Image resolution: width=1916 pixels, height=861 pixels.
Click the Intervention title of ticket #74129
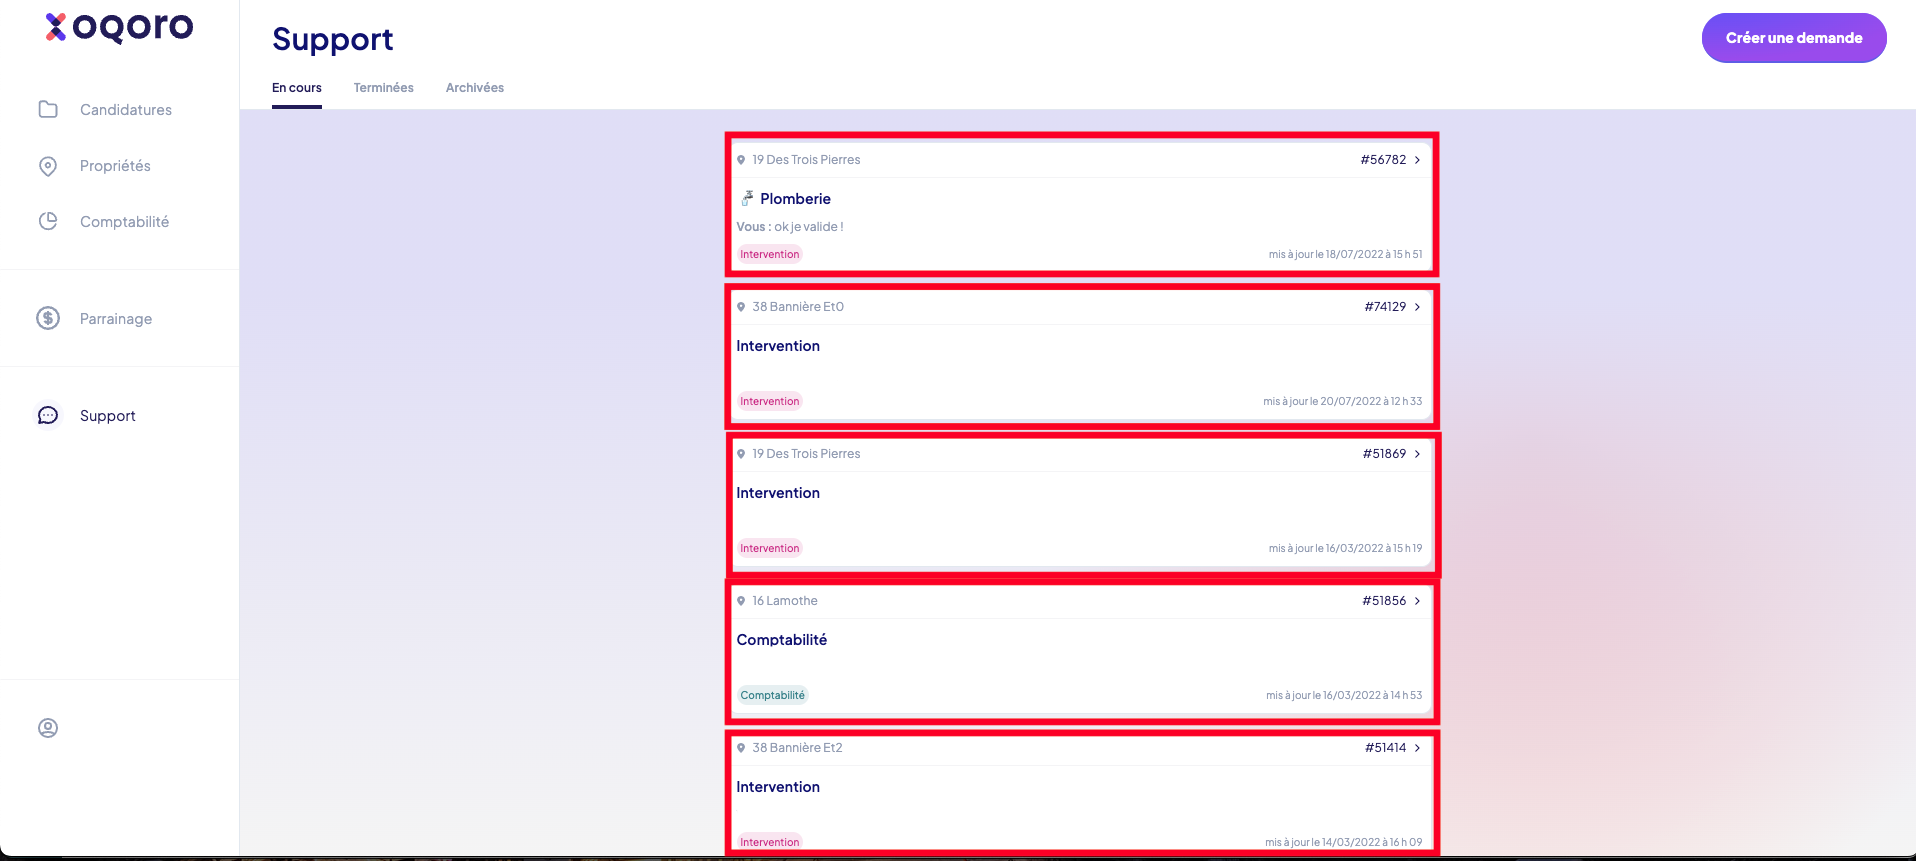pos(778,346)
